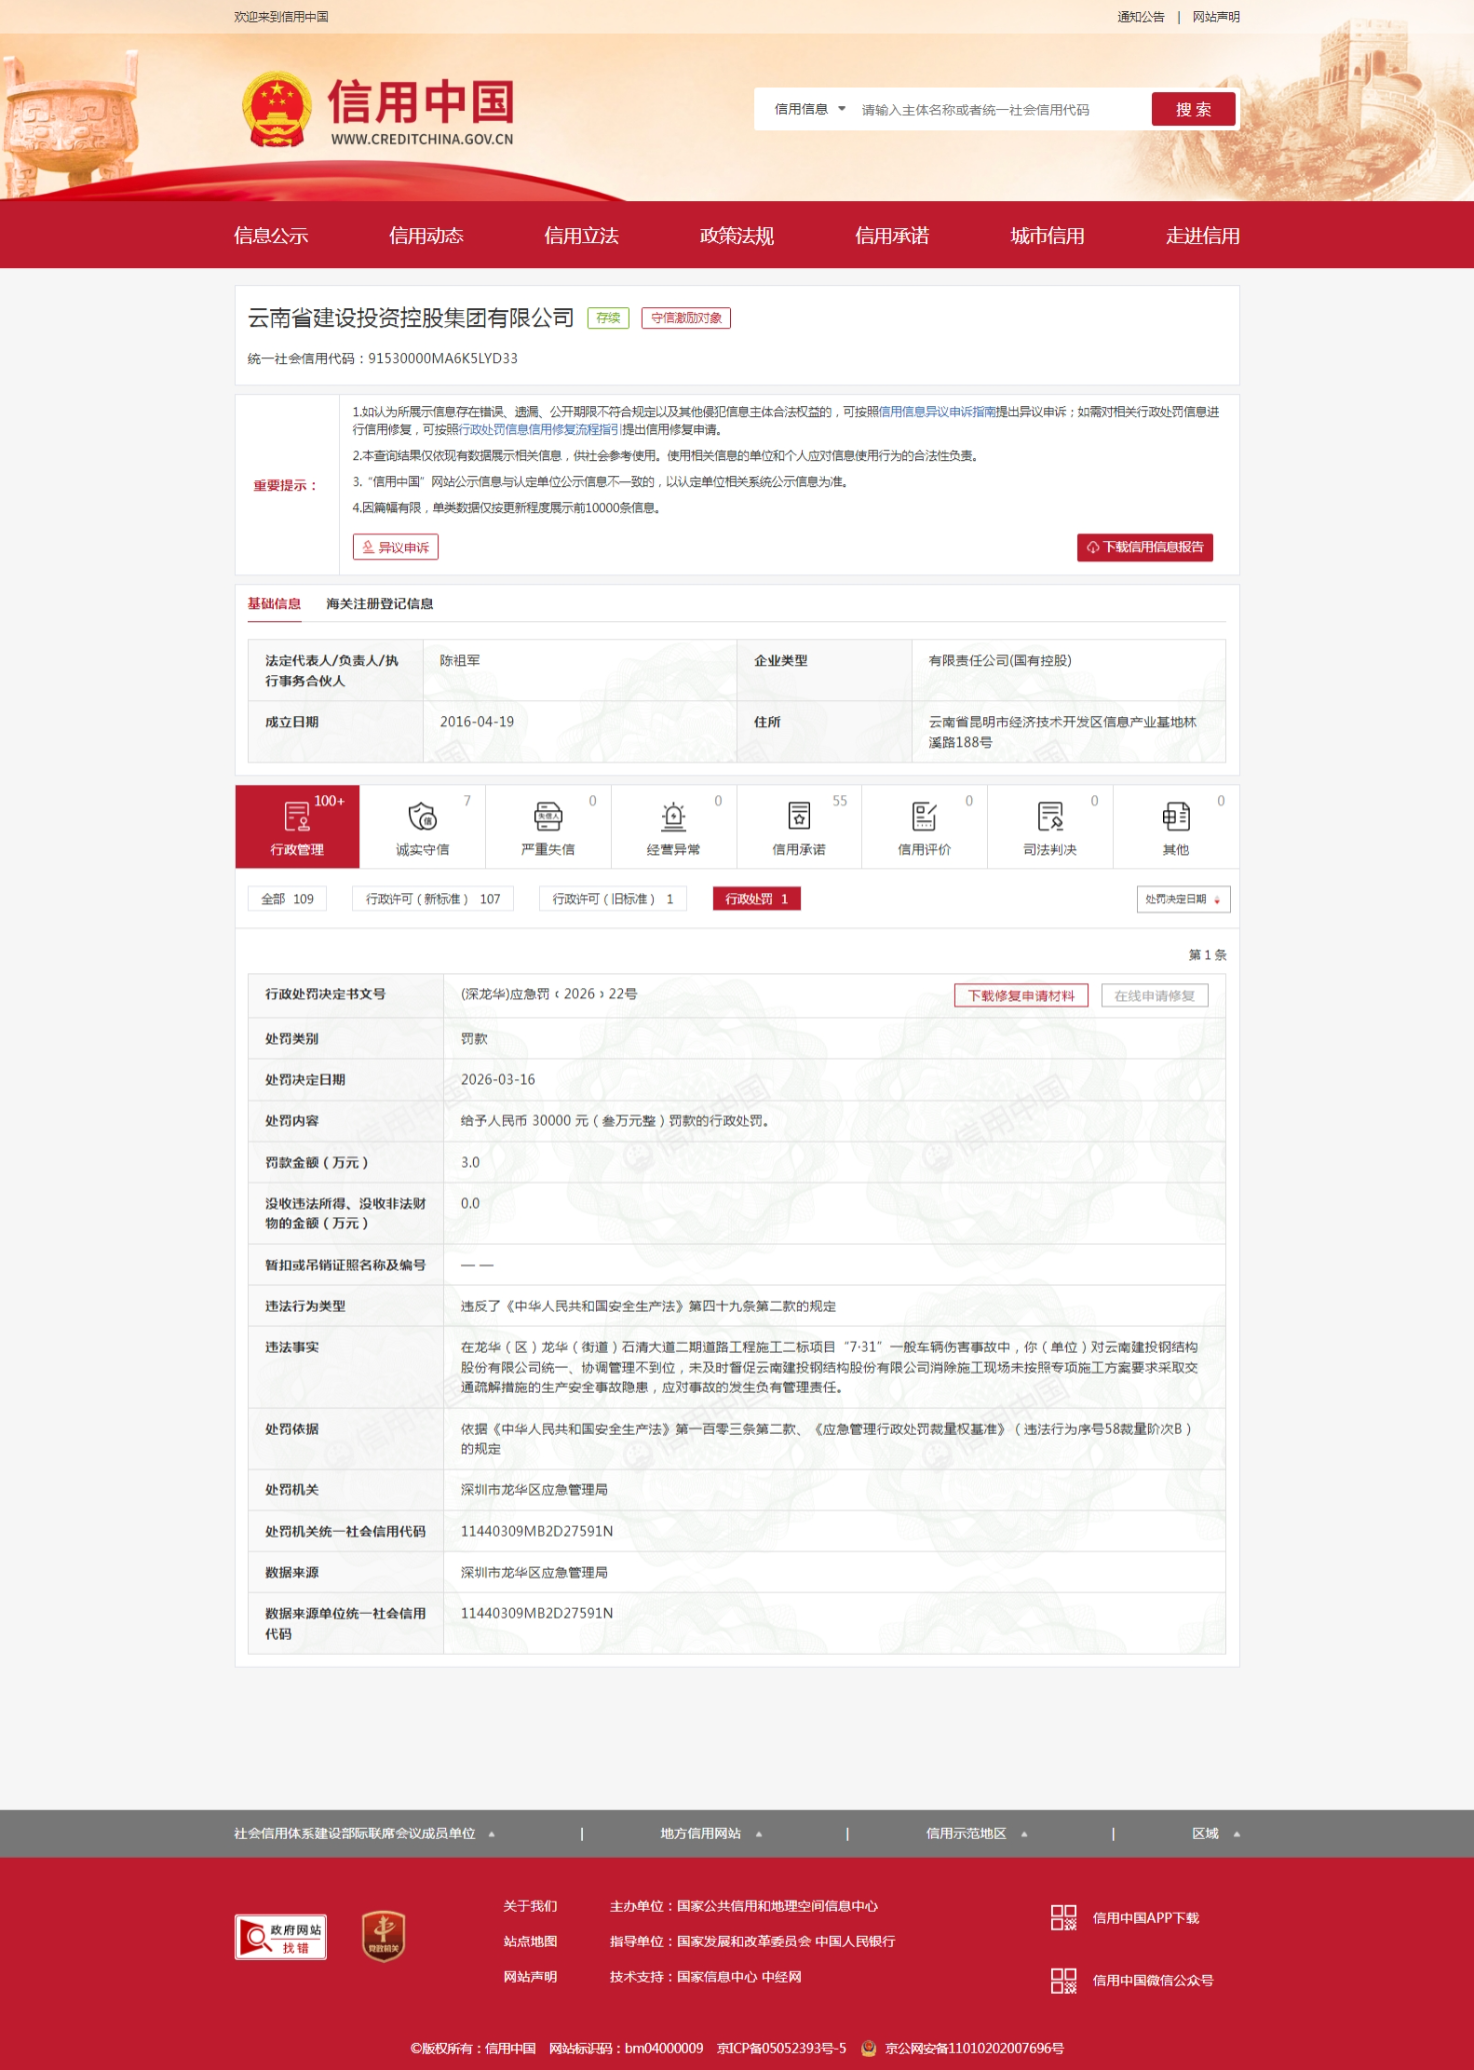Image resolution: width=1474 pixels, height=2070 pixels.
Task: Select the 严重失信 category icon
Action: coord(547,817)
